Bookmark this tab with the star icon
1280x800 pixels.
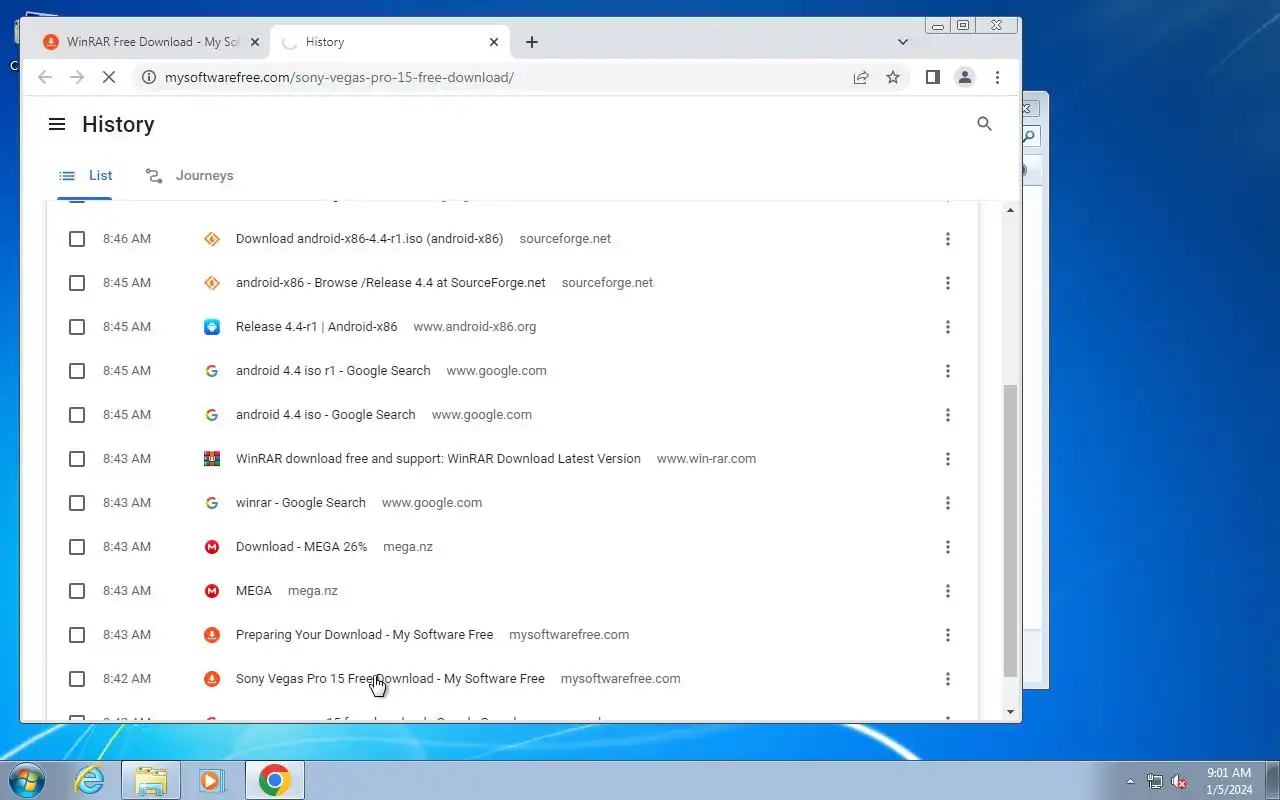coord(893,77)
